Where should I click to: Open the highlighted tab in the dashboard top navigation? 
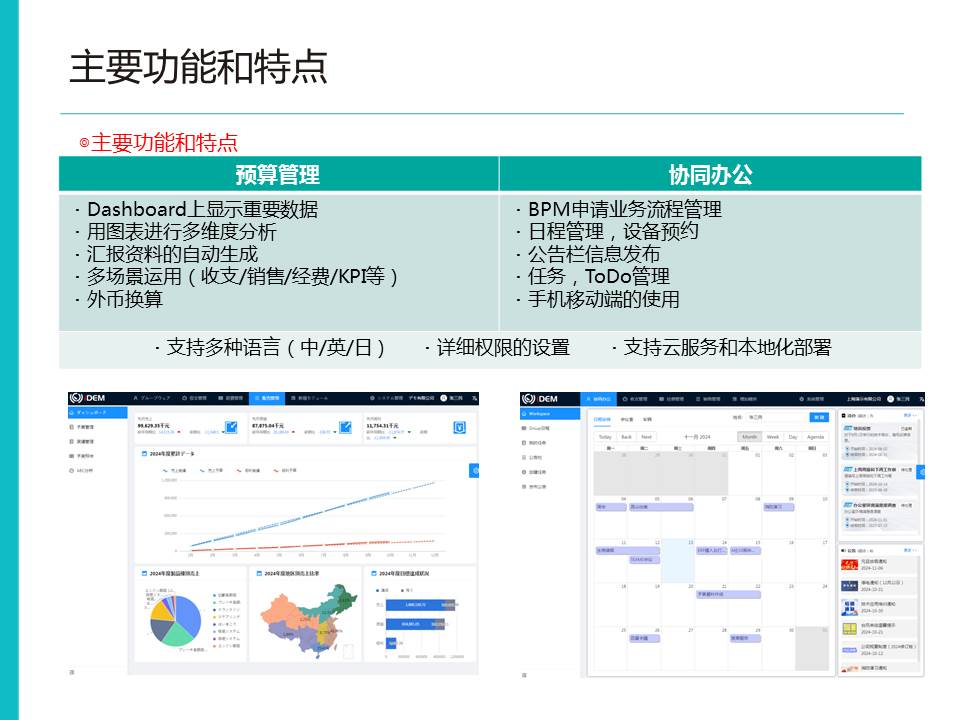click(x=268, y=398)
